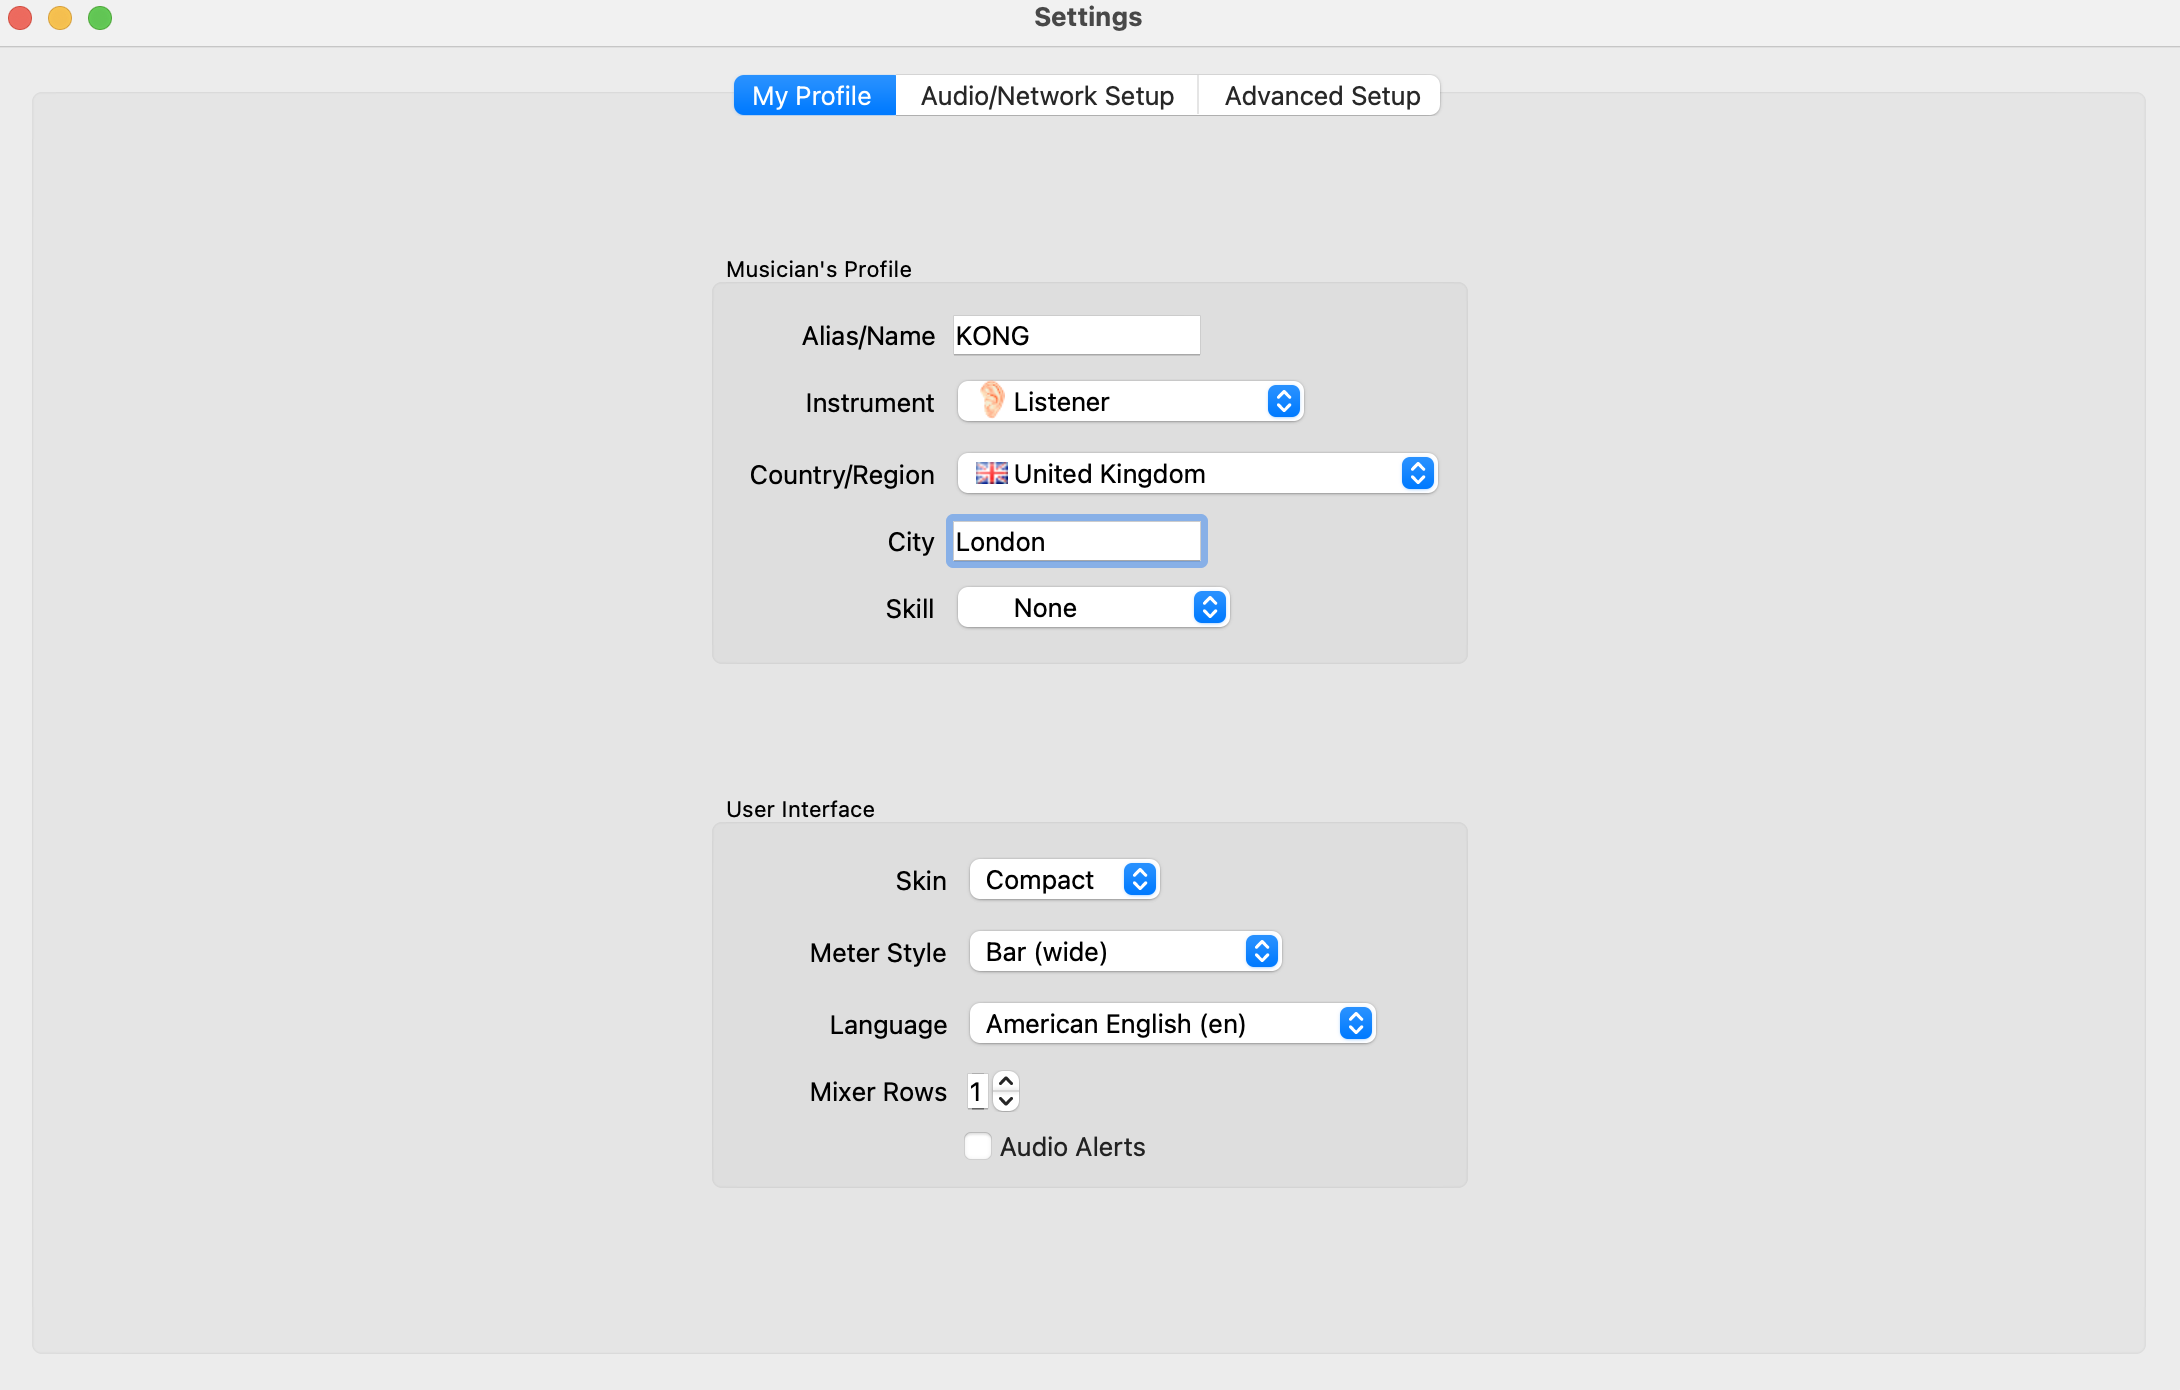This screenshot has width=2180, height=1390.
Task: Select a different Language option
Action: coord(1172,1024)
